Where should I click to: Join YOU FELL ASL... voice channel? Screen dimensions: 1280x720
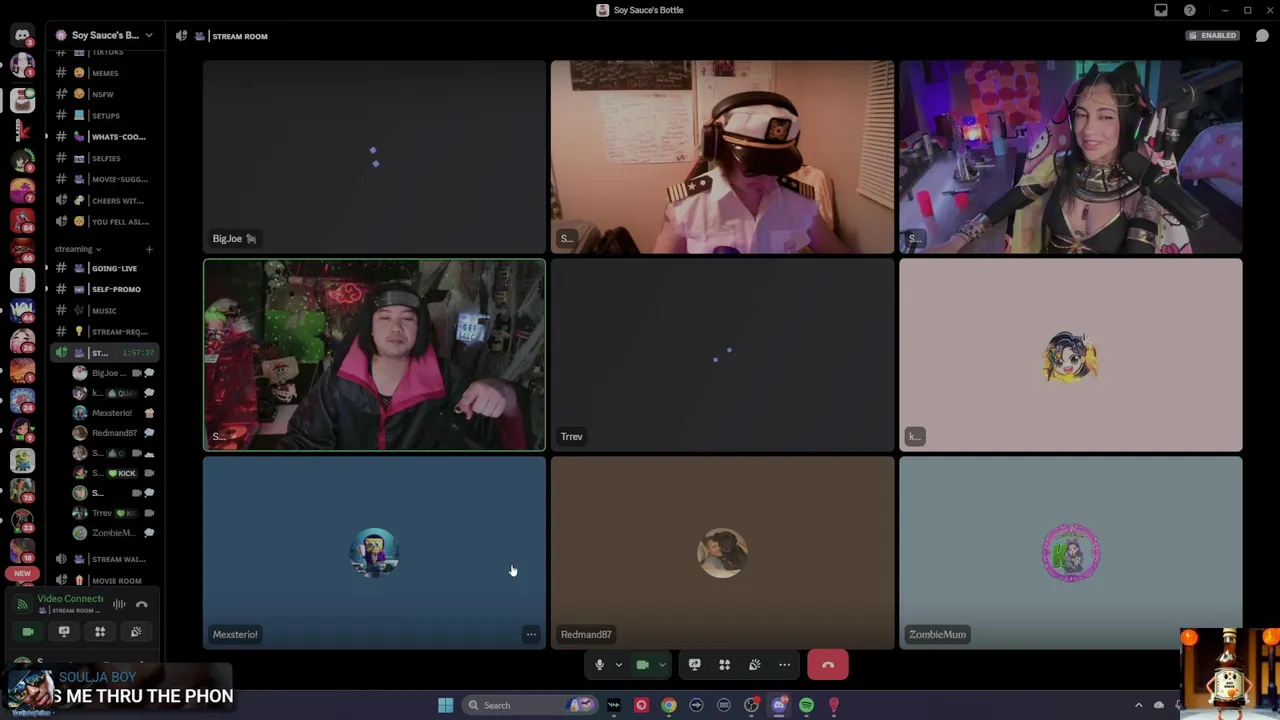tap(104, 222)
